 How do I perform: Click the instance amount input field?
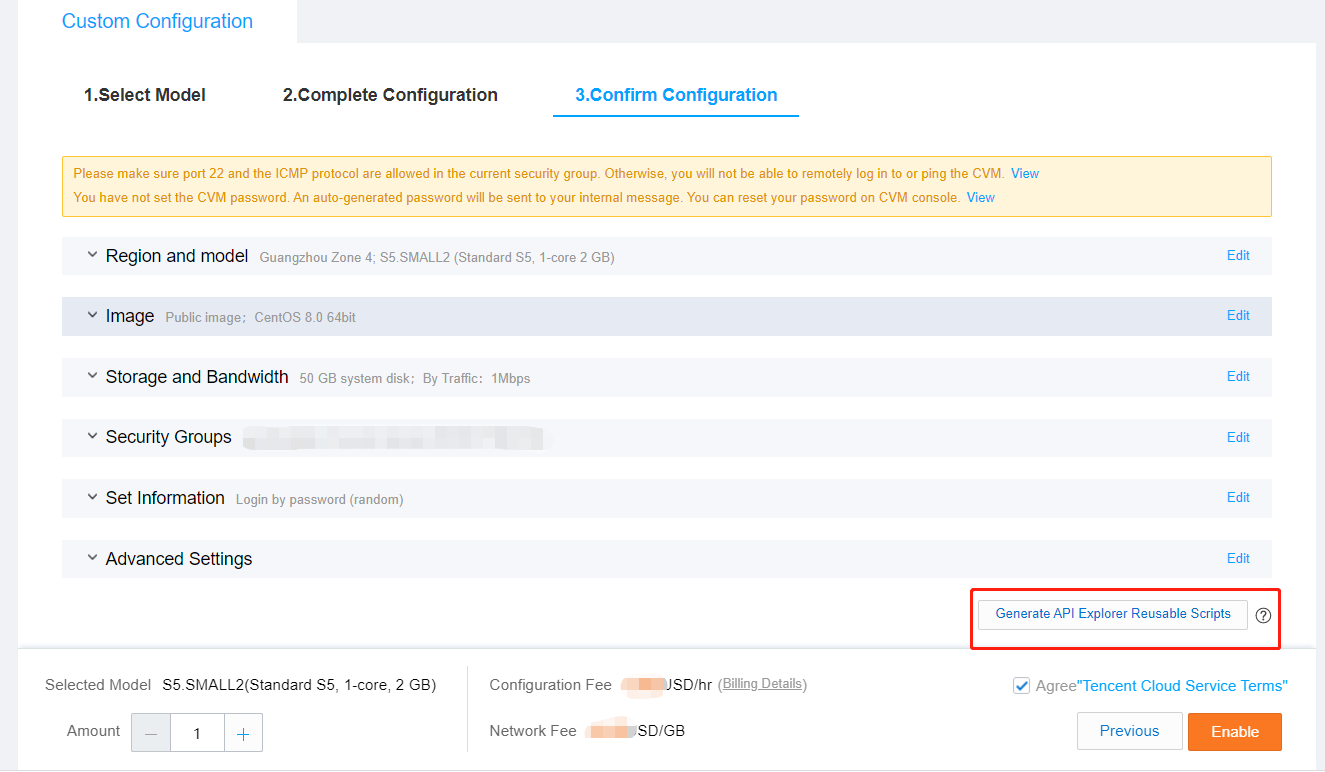(197, 732)
